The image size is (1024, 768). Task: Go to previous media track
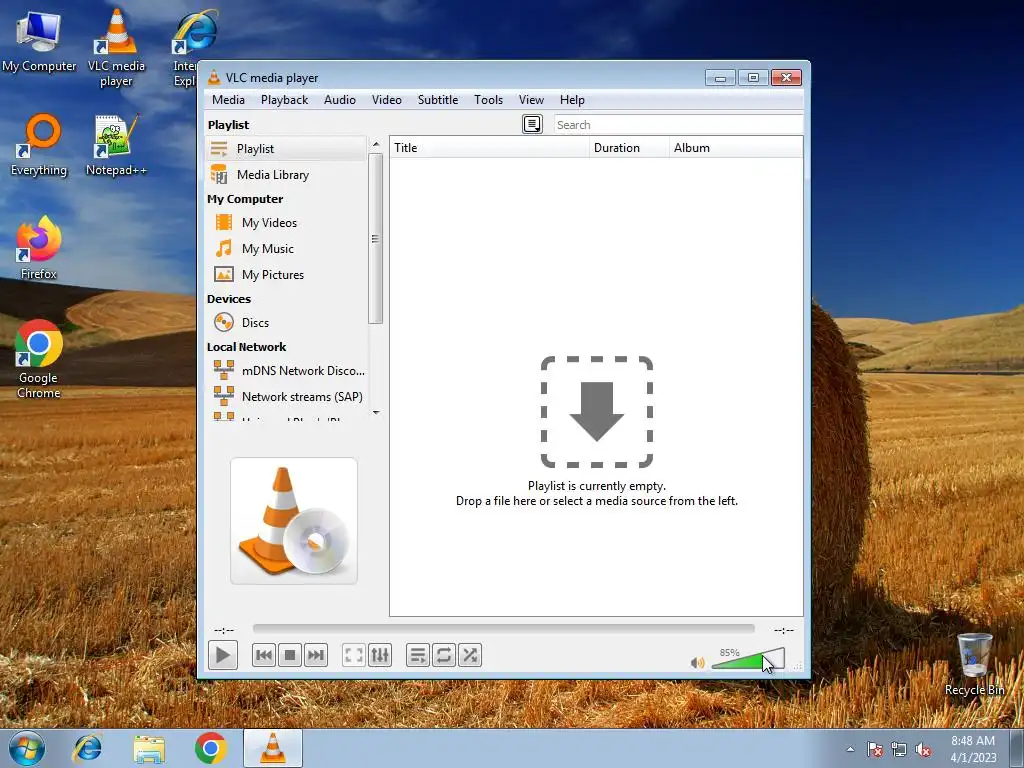264,655
